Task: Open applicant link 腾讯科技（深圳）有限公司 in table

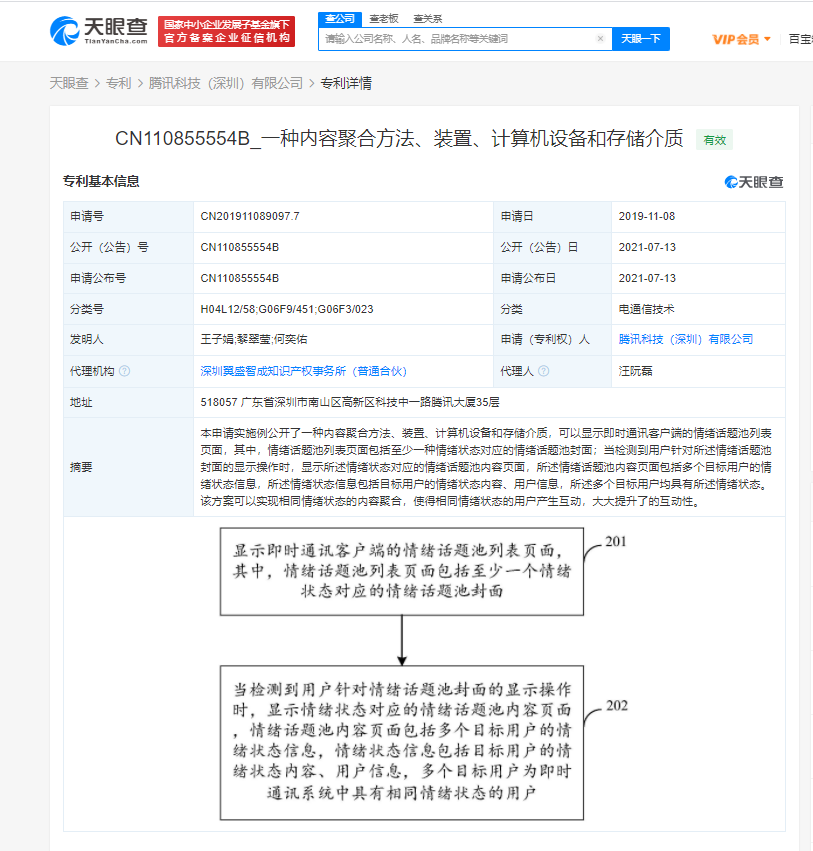Action: pyautogui.click(x=685, y=339)
